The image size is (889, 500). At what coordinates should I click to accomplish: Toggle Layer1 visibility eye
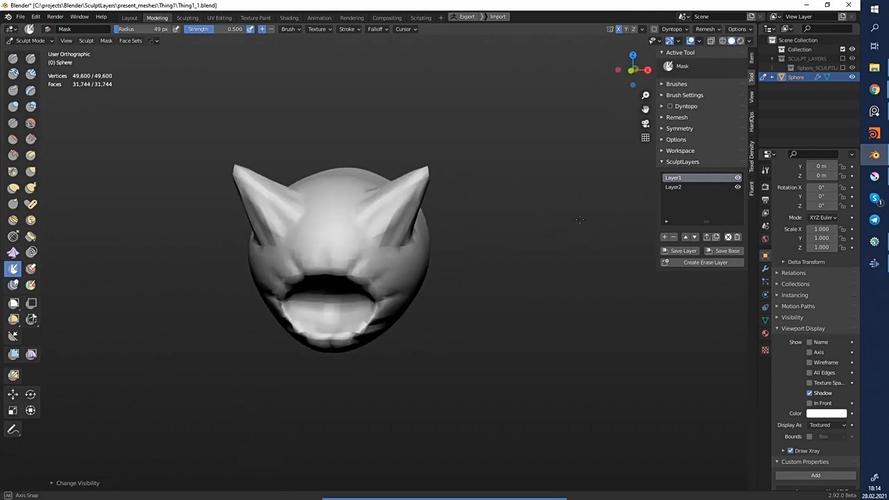pos(737,177)
